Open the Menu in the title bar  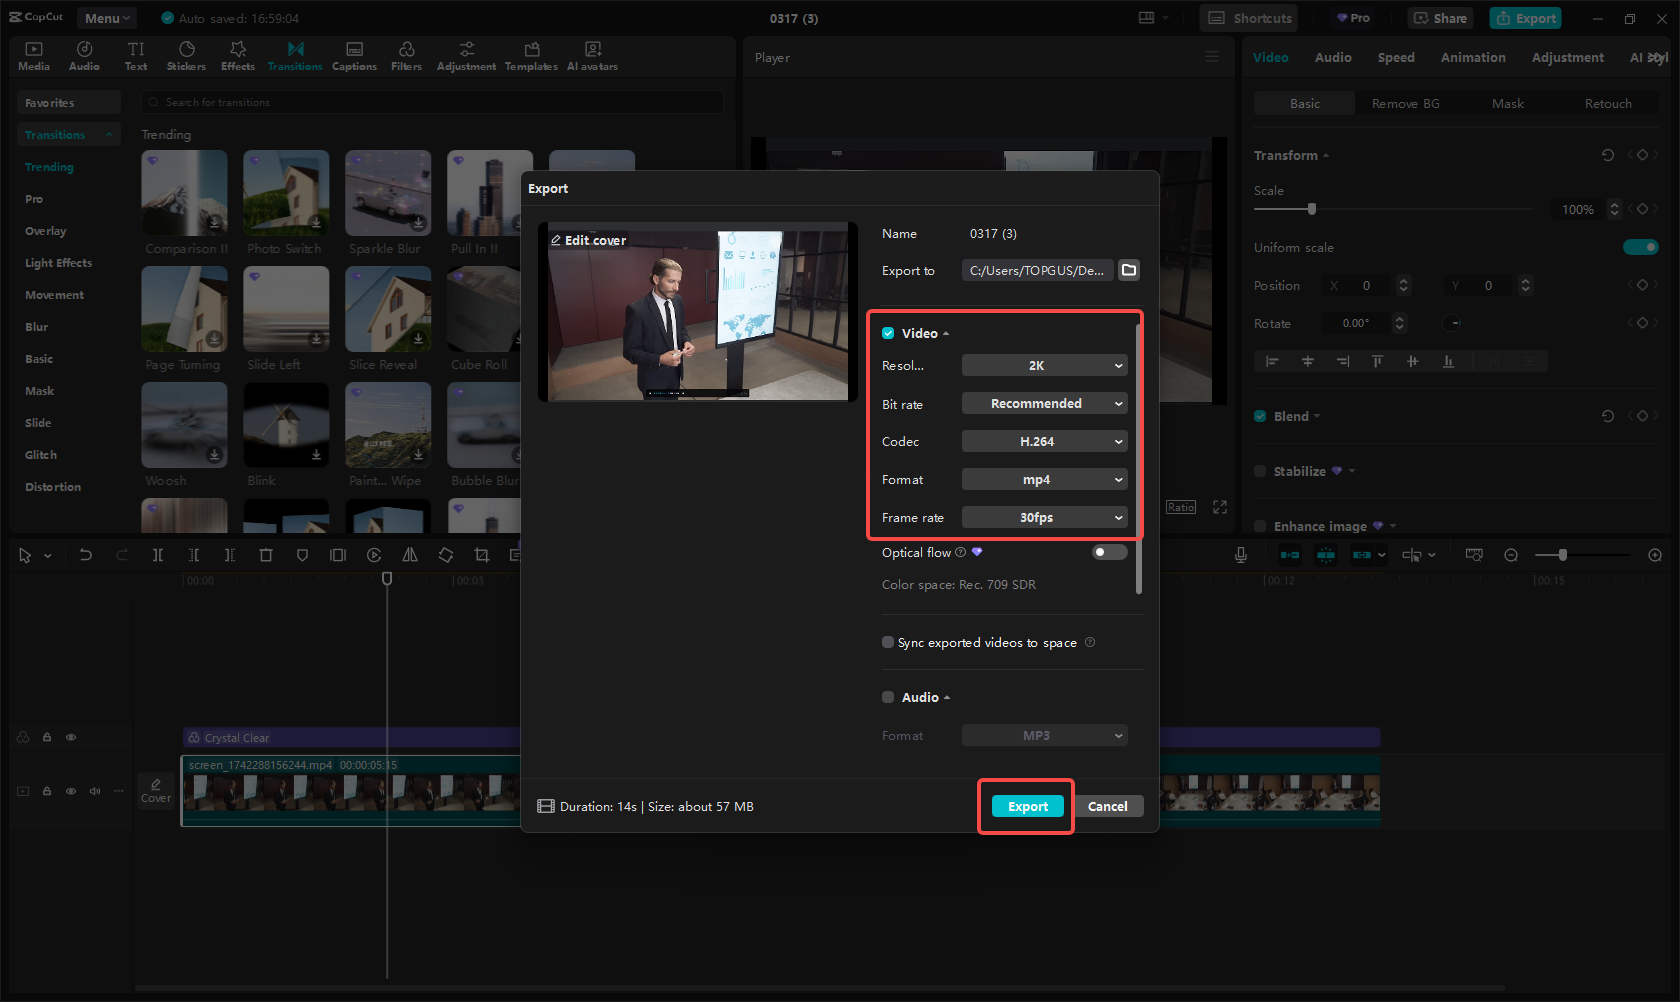[x=107, y=18]
